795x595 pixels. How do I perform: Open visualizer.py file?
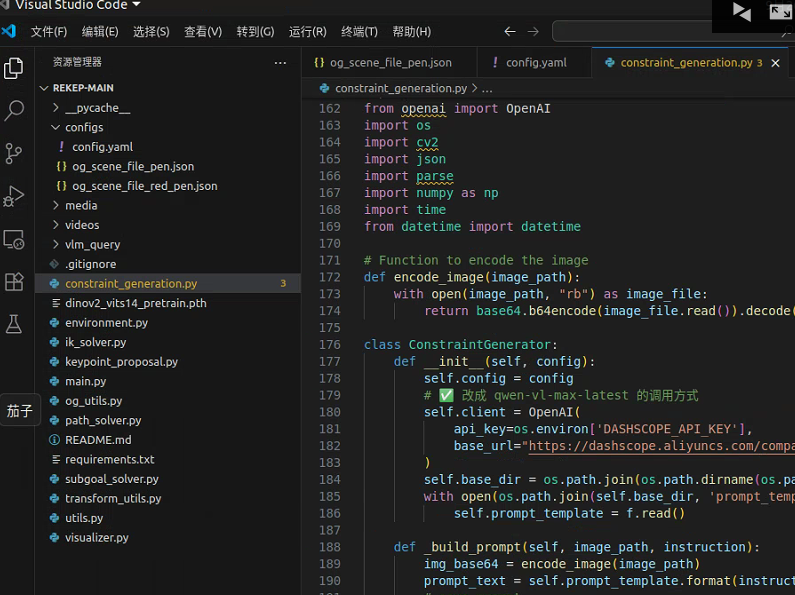168,537
